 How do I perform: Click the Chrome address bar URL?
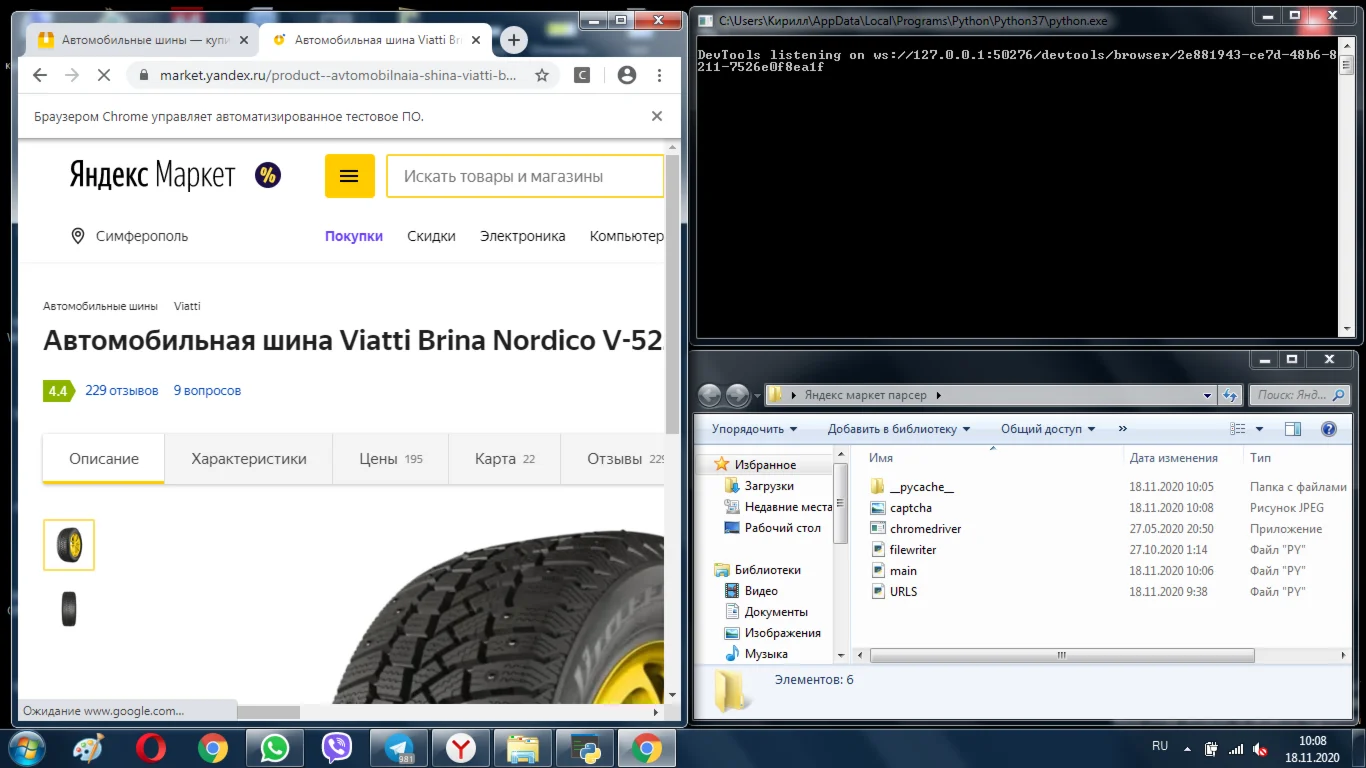(340, 75)
